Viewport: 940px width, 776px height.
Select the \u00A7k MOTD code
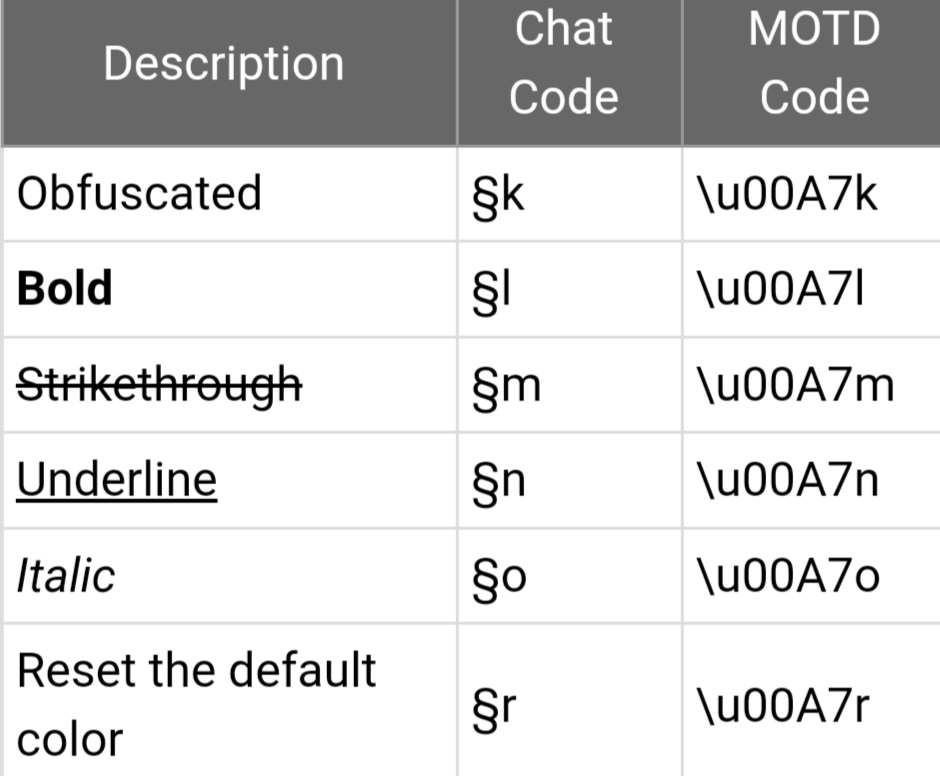[789, 194]
